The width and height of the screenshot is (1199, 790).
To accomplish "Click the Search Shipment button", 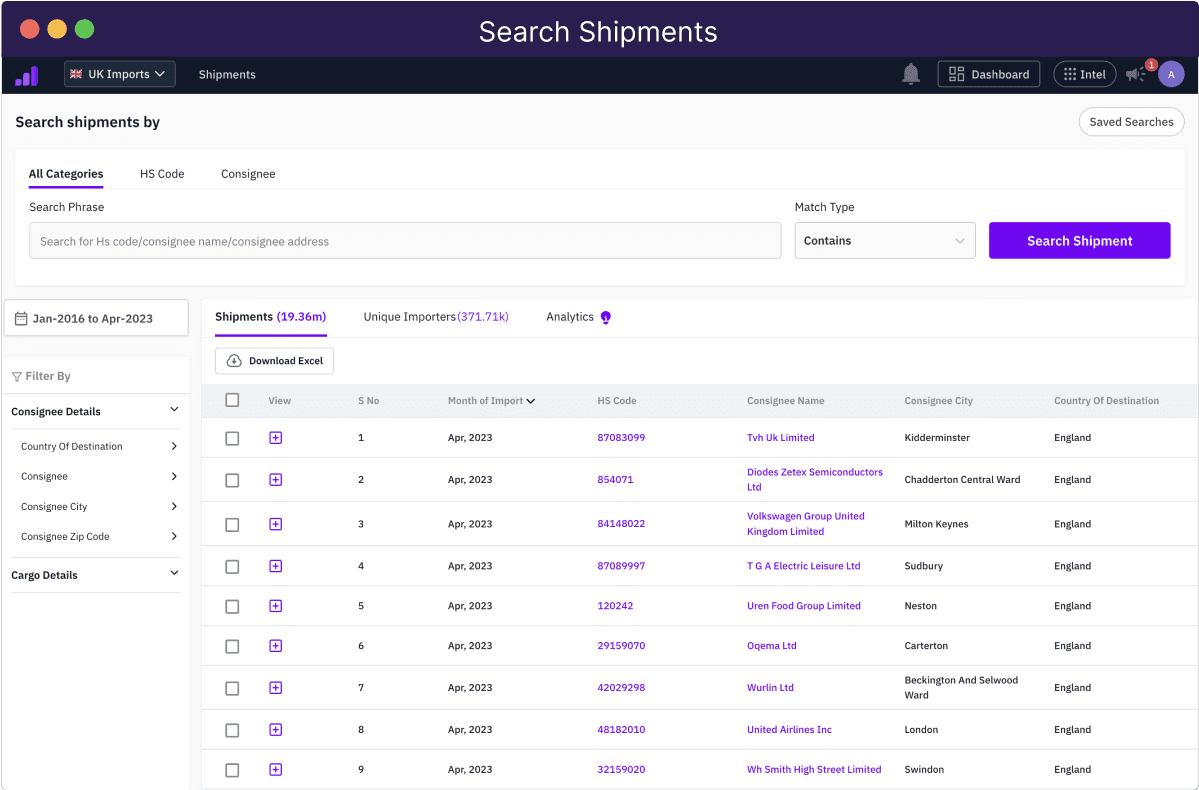I will pyautogui.click(x=1079, y=240).
